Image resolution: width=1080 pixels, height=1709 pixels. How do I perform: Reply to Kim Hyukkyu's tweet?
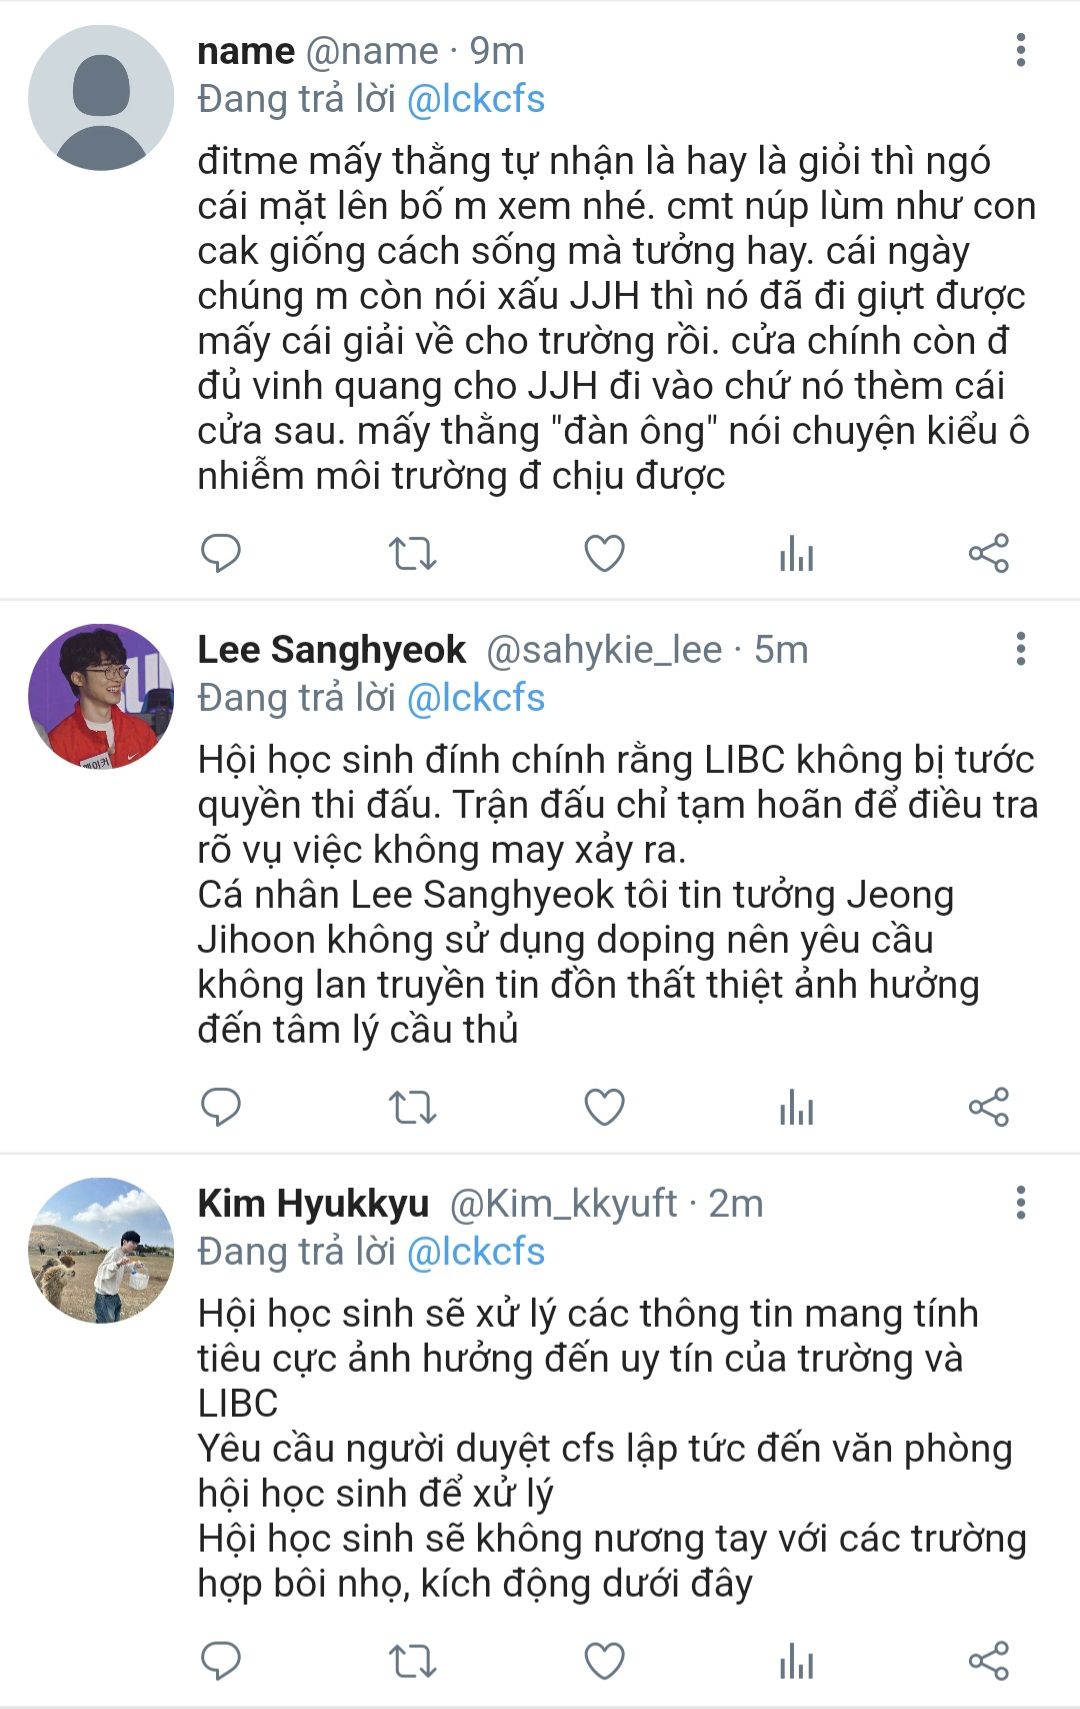(x=221, y=1661)
